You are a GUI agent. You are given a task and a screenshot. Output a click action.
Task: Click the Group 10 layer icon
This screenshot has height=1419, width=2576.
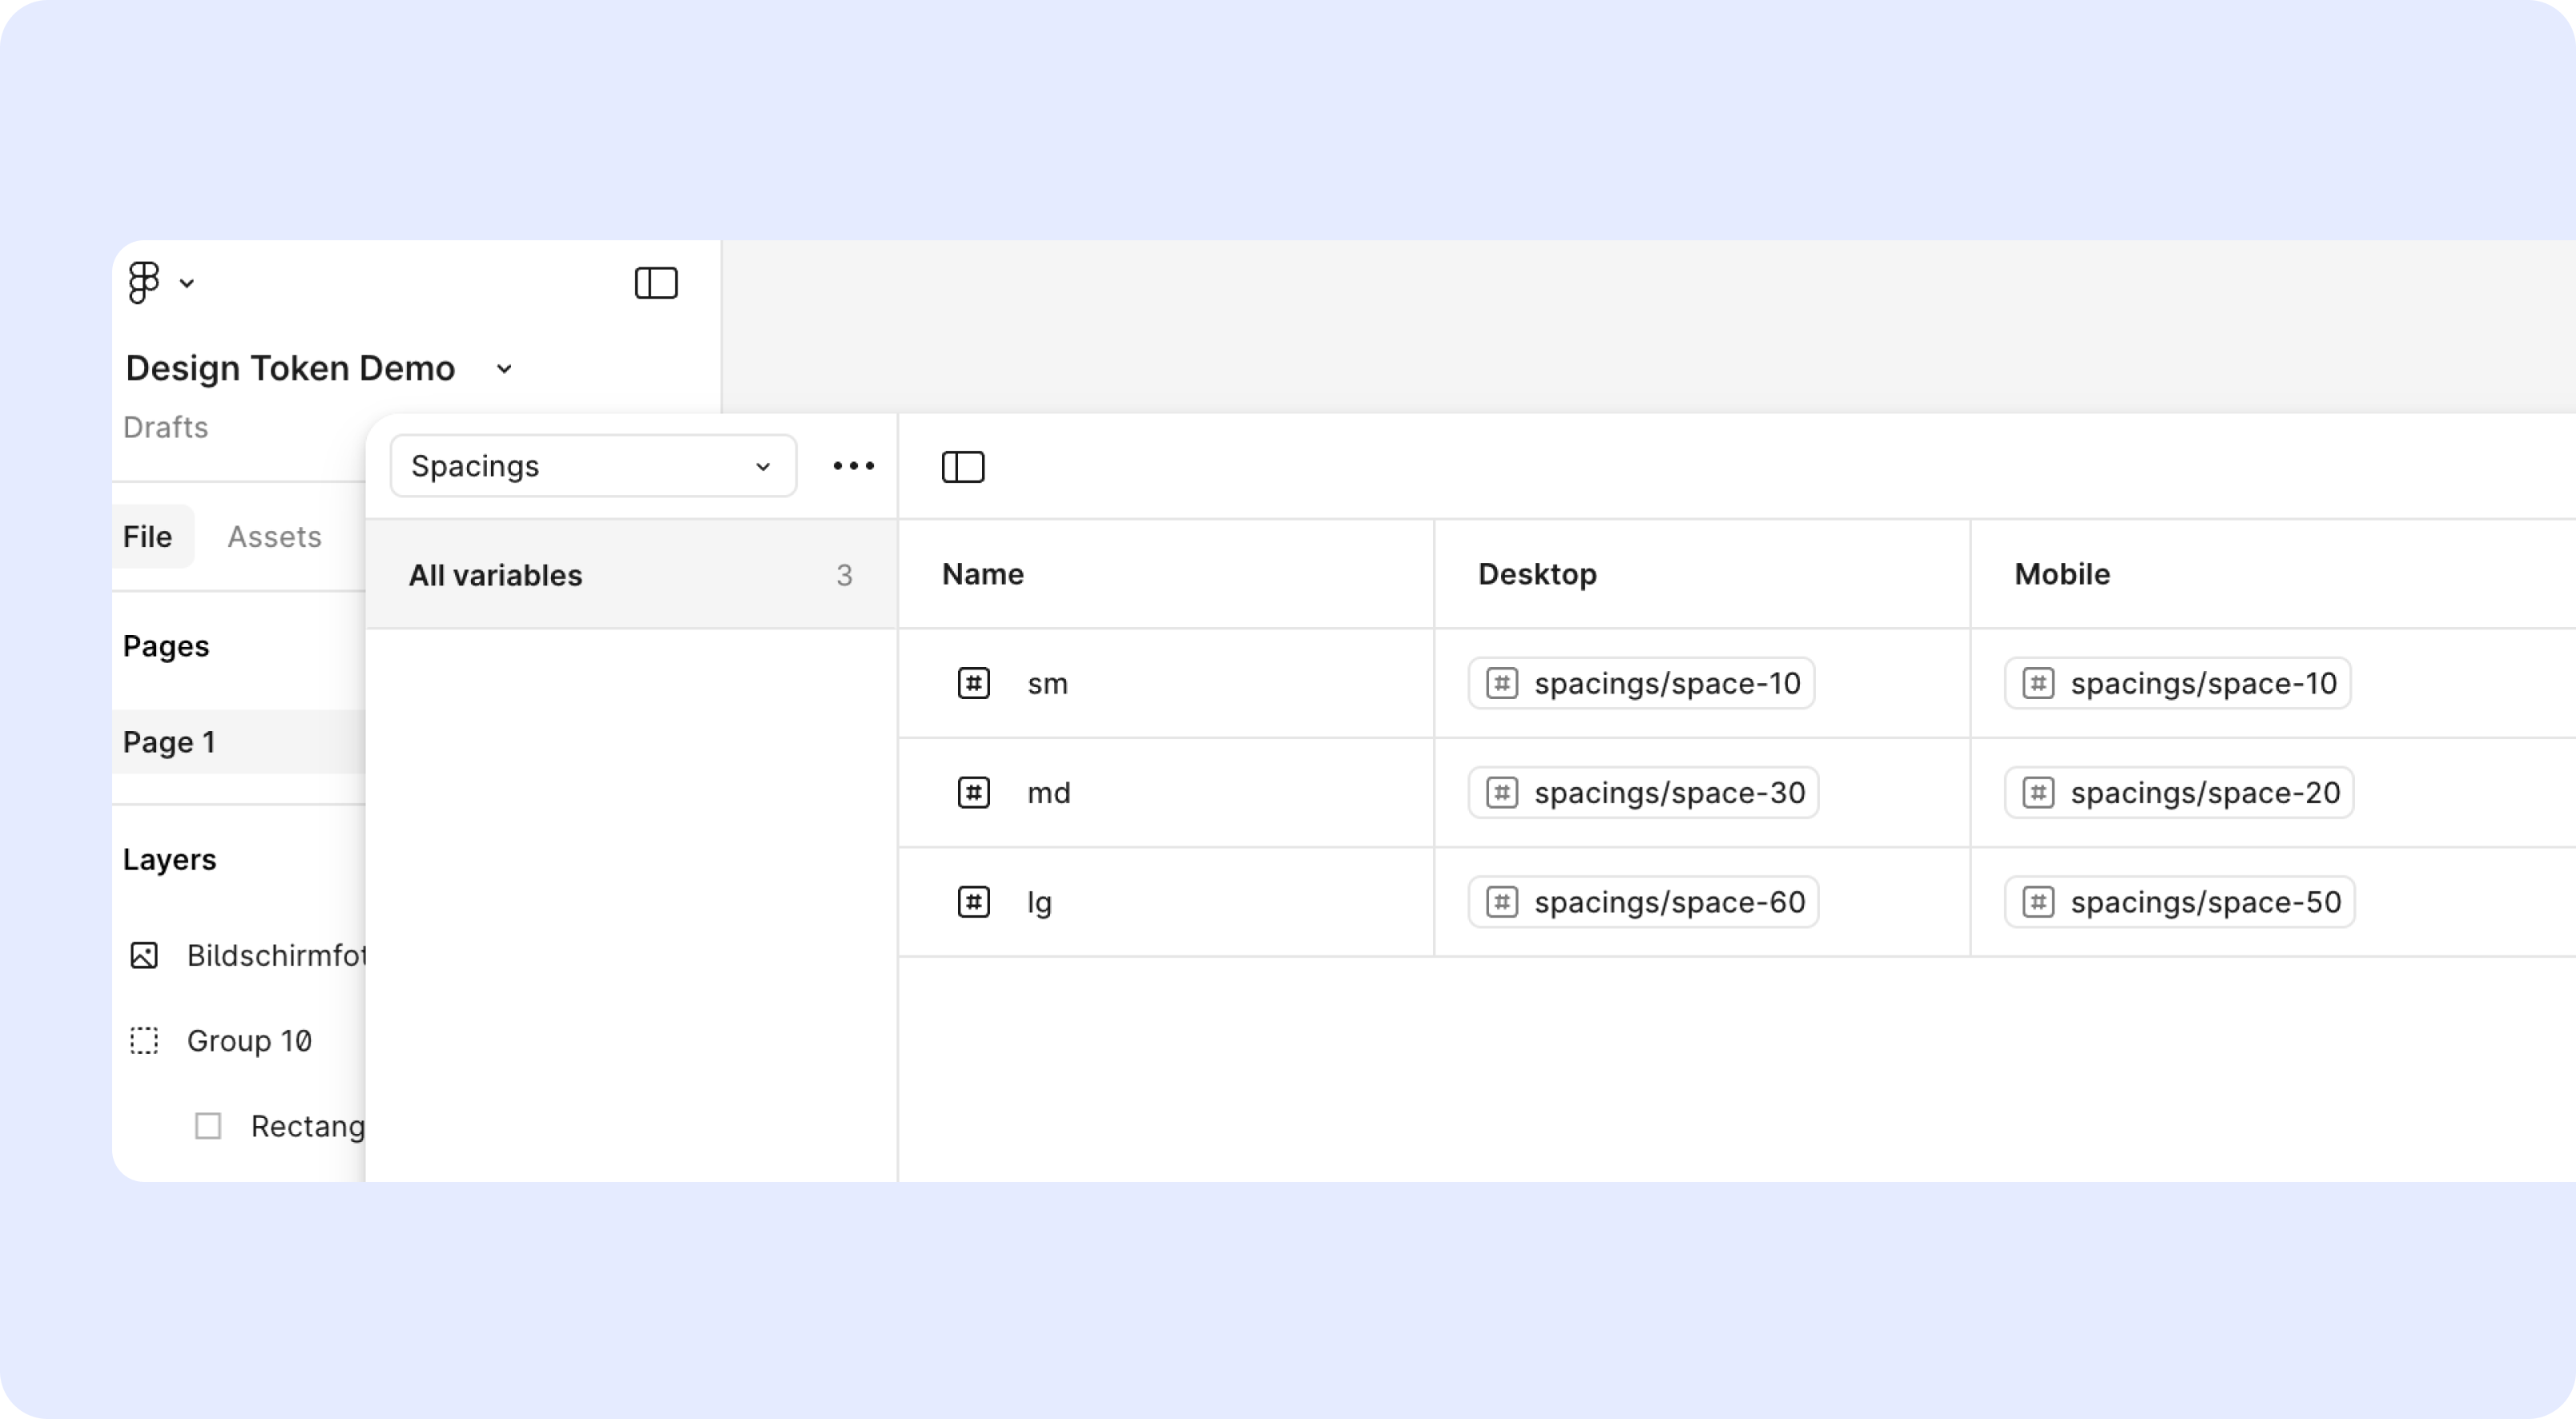pyautogui.click(x=144, y=1041)
